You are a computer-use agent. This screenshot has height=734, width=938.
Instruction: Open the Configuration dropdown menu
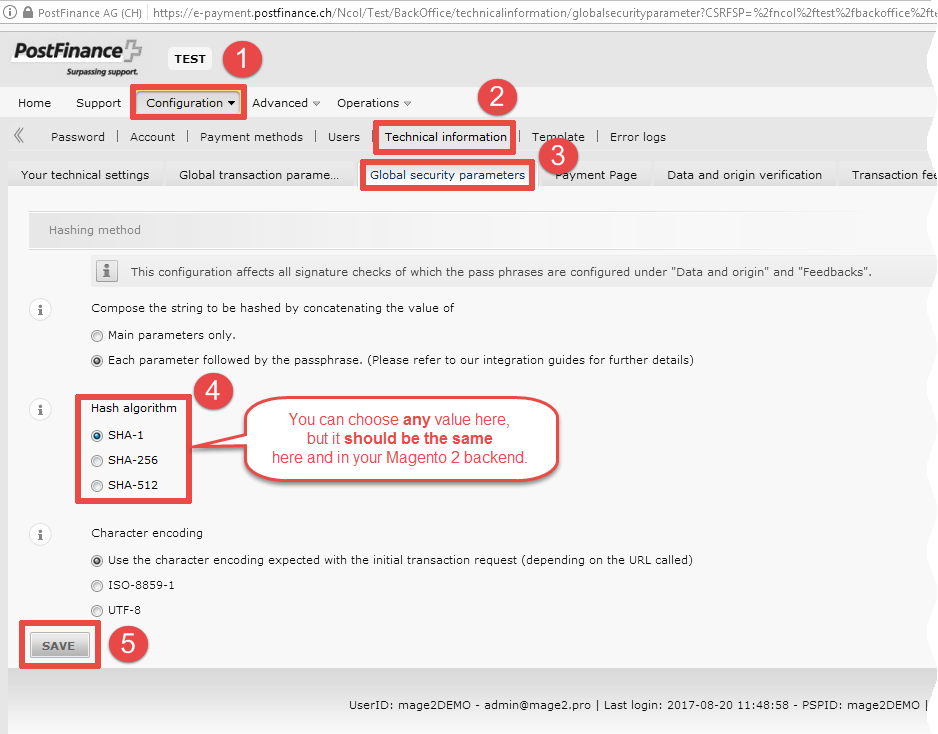click(x=189, y=103)
